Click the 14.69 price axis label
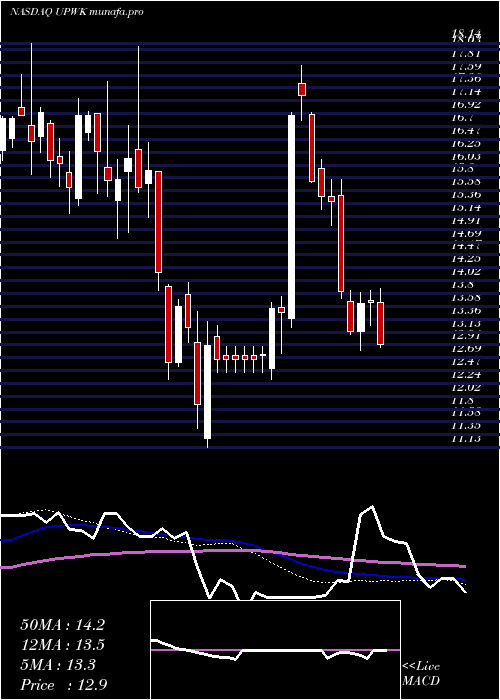 pos(466,233)
